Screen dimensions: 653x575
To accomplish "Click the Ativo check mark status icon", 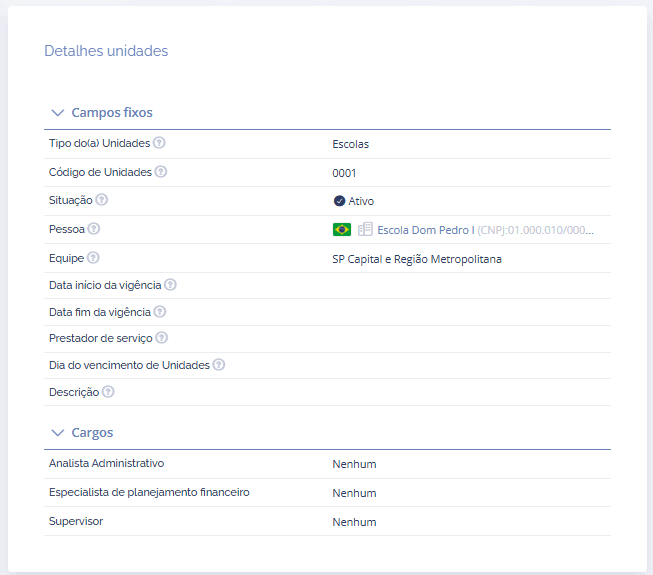I will click(x=339, y=201).
